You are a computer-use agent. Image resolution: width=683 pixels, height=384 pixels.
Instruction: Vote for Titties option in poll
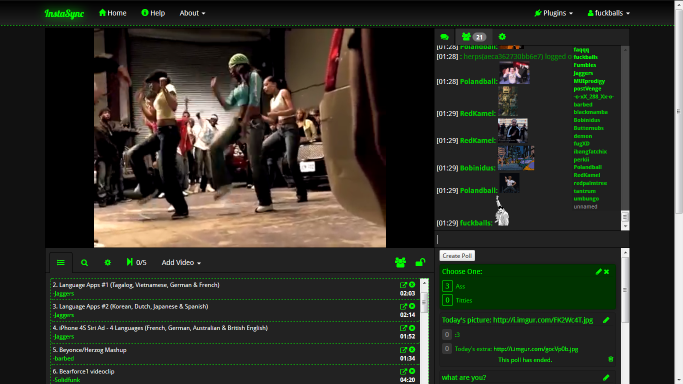447,300
